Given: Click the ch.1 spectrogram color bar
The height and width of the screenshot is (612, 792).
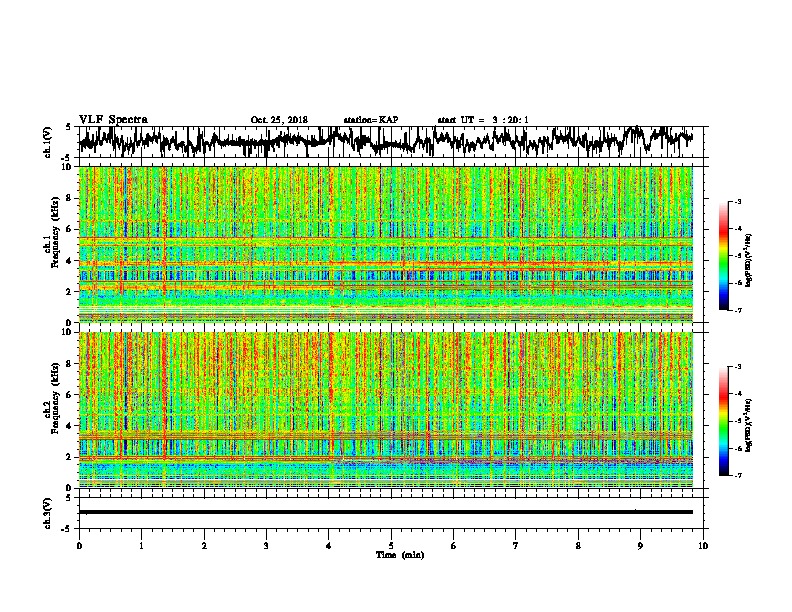Looking at the screenshot, I should pyautogui.click(x=724, y=256).
